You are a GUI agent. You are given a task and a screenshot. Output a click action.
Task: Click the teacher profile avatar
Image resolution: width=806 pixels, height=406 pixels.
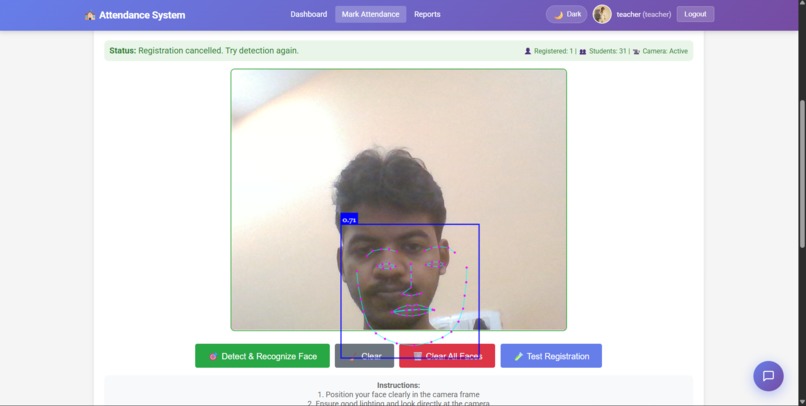point(602,14)
